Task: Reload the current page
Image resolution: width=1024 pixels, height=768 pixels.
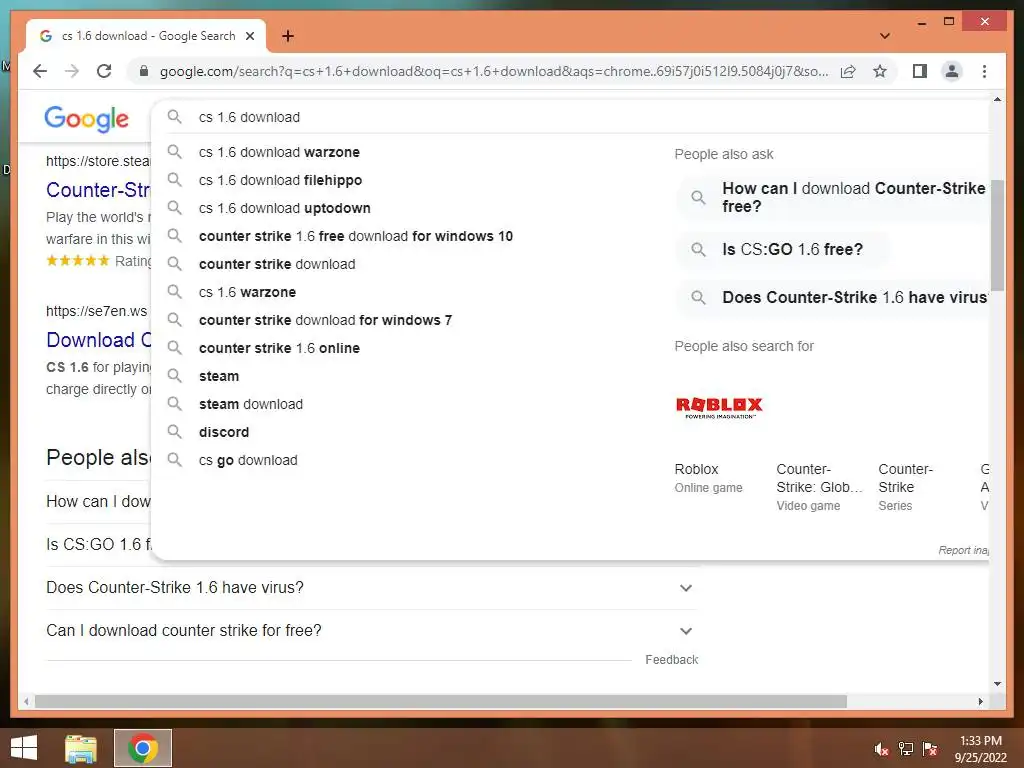Action: click(104, 71)
